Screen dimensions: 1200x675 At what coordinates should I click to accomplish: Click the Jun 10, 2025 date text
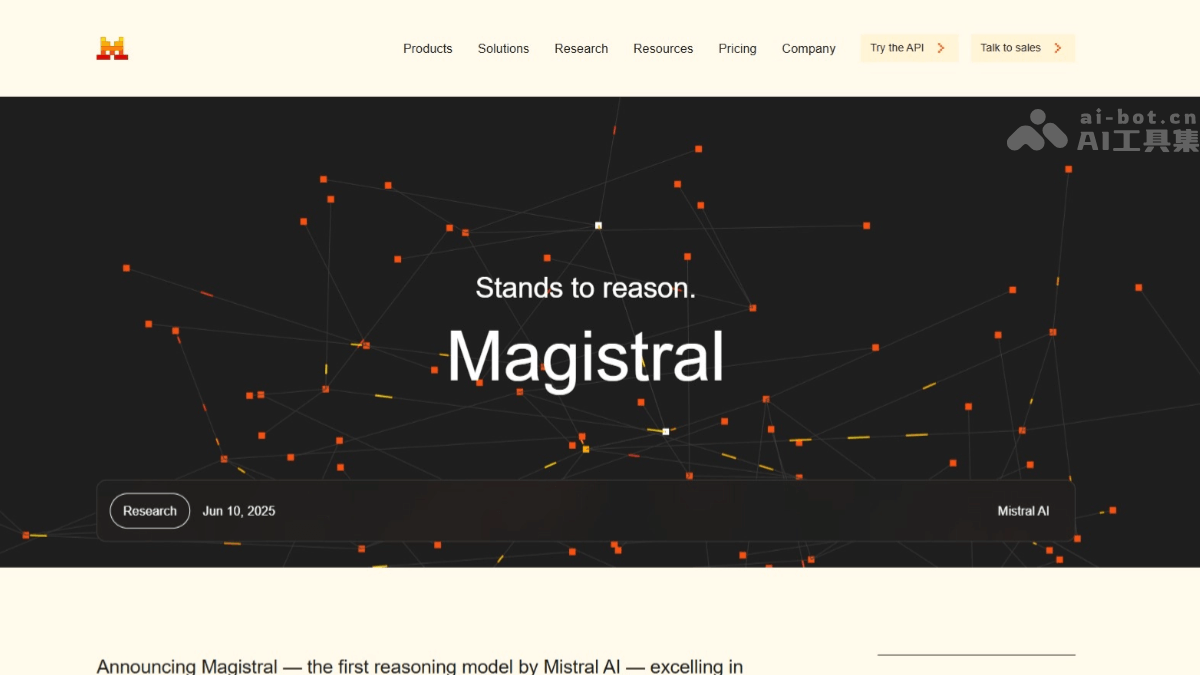[239, 510]
